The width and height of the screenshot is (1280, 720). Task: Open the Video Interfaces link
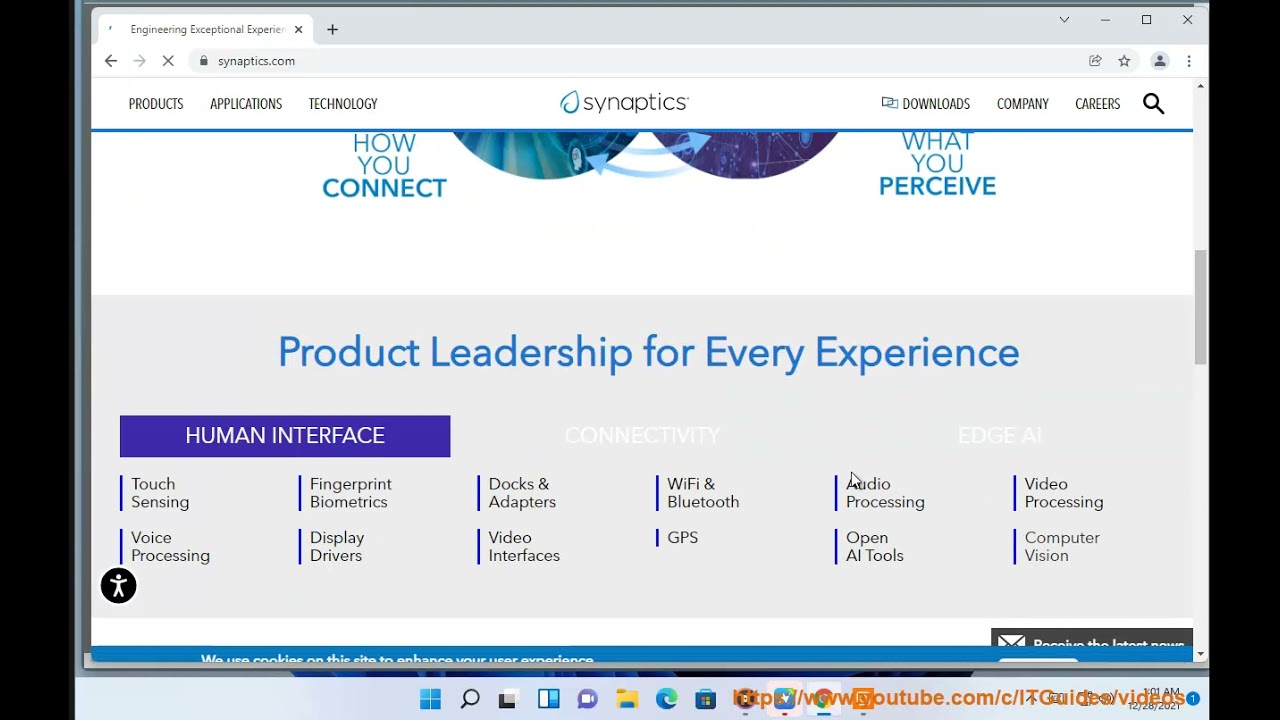click(524, 547)
